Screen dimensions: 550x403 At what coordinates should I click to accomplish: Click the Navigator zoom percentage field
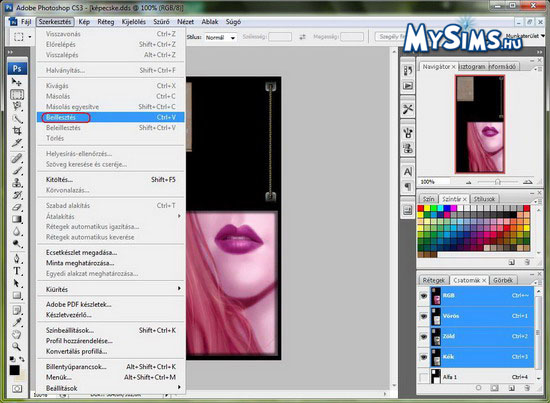(x=434, y=182)
